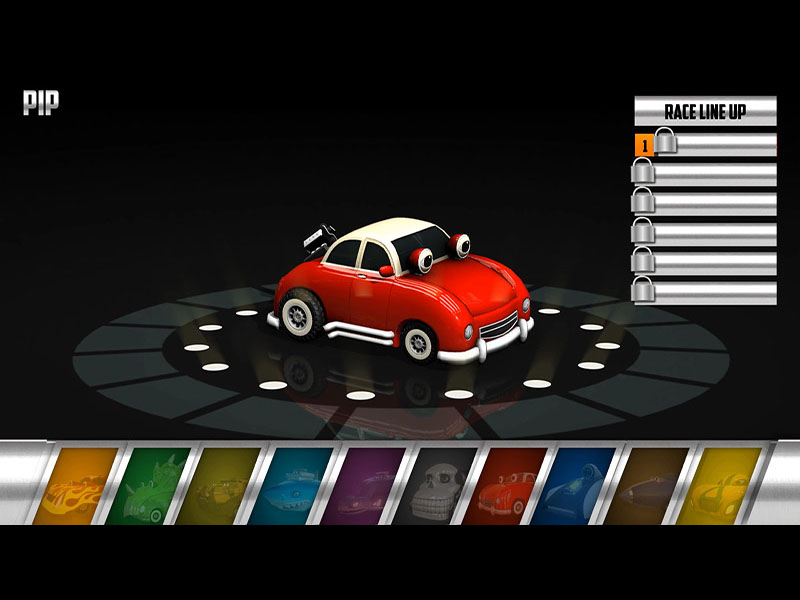Select the fourth locked lineup padlock
Viewport: 800px width, 600px height.
tap(643, 230)
